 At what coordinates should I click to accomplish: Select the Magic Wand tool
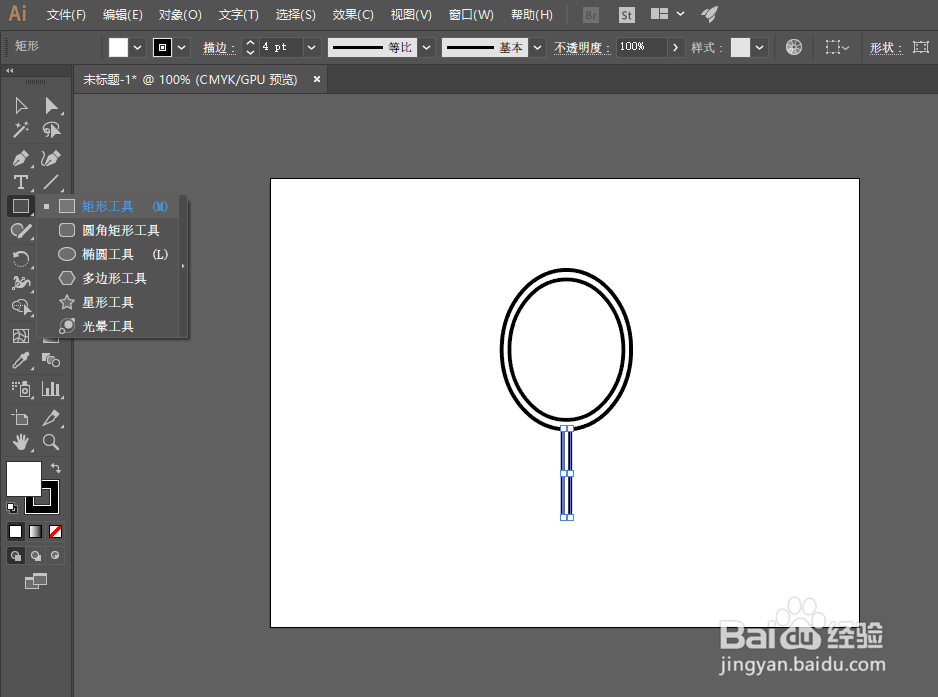click(21, 129)
